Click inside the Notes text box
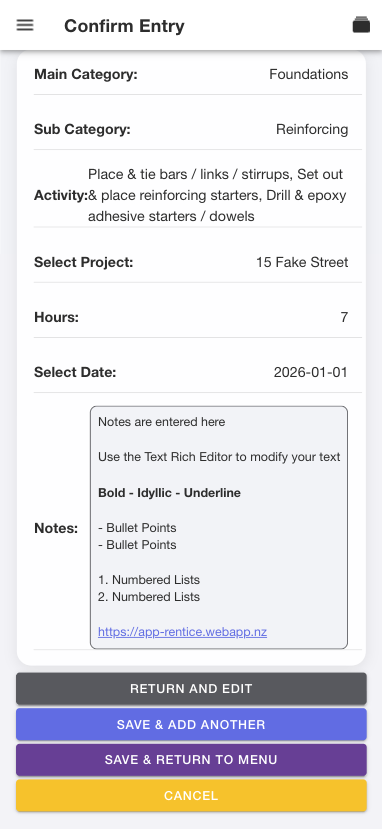382x829 pixels. [x=219, y=527]
